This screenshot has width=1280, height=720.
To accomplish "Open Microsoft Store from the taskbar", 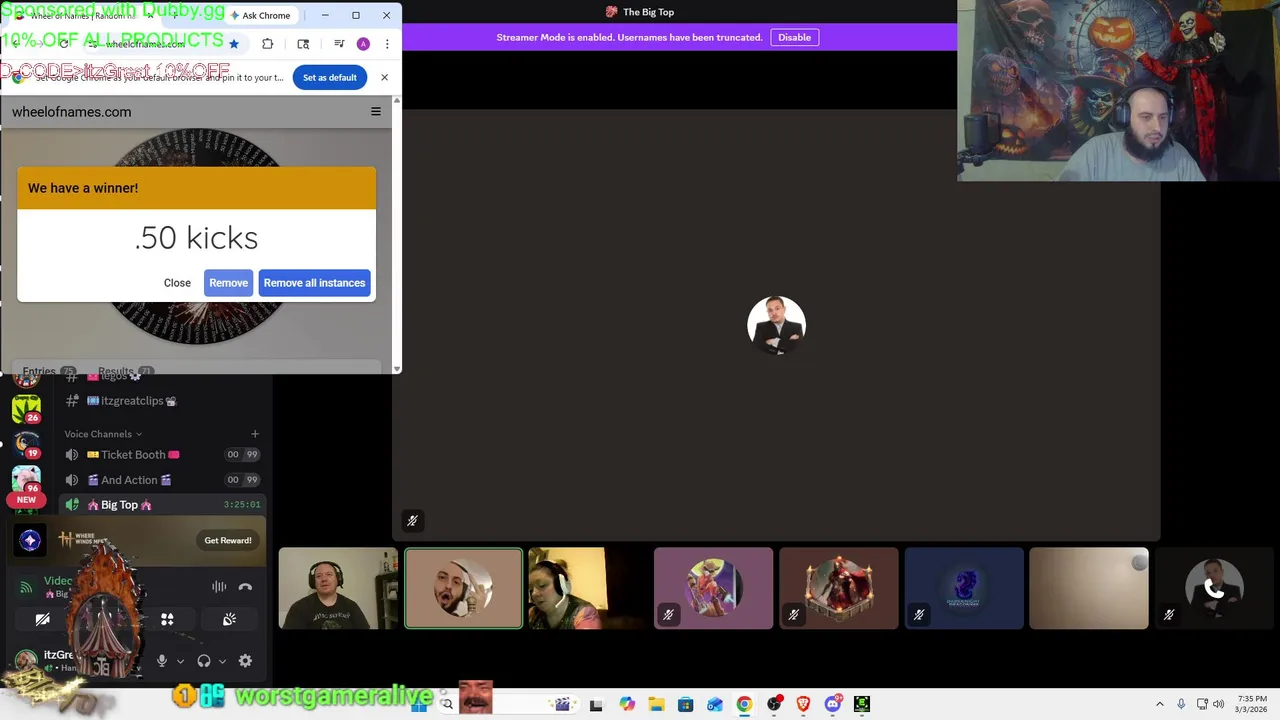I will click(685, 704).
